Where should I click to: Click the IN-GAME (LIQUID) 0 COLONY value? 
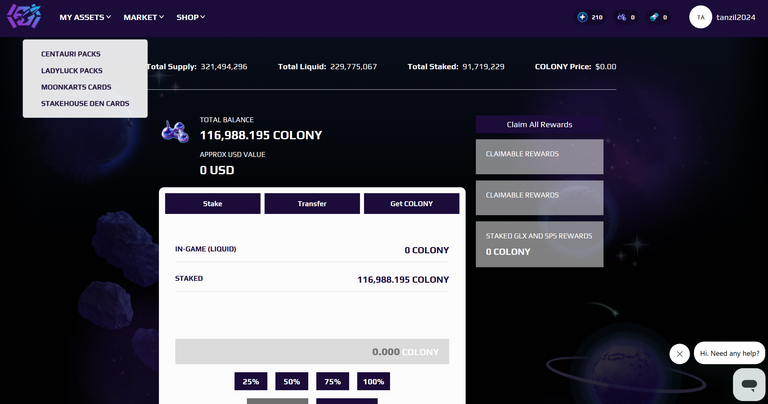coord(427,250)
